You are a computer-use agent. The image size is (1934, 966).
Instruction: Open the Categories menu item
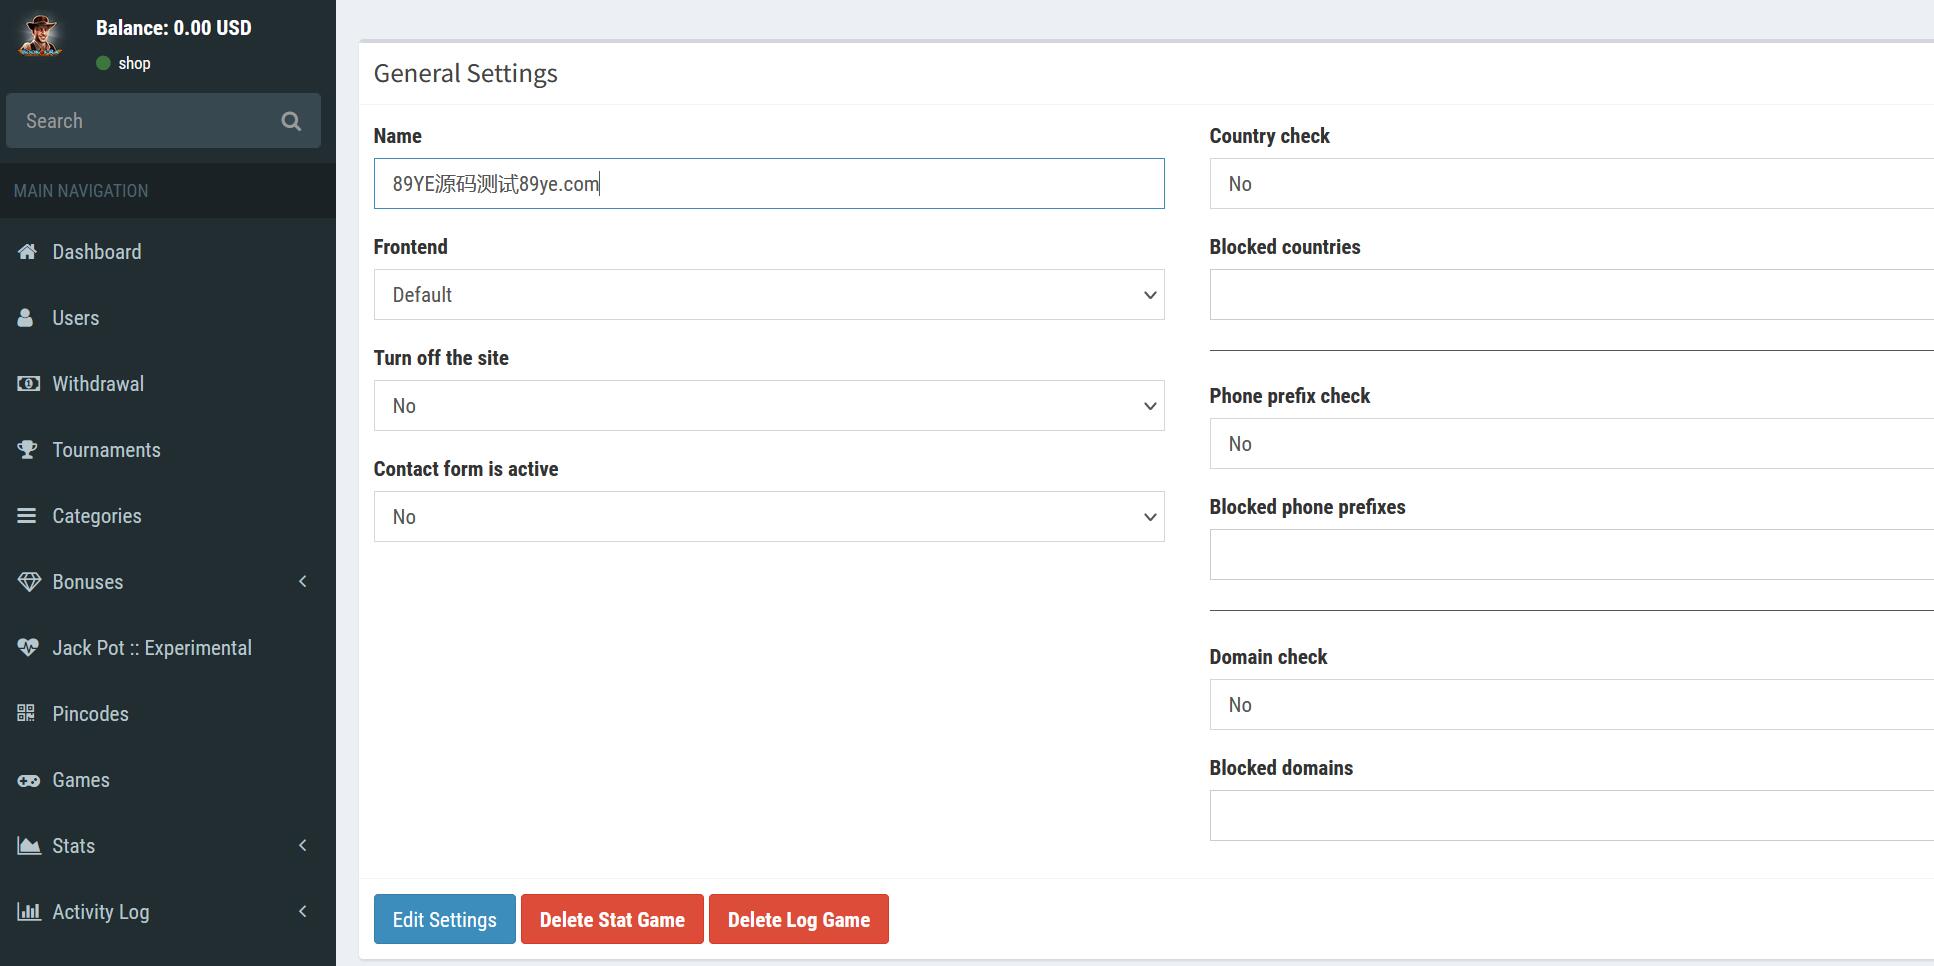(96, 516)
